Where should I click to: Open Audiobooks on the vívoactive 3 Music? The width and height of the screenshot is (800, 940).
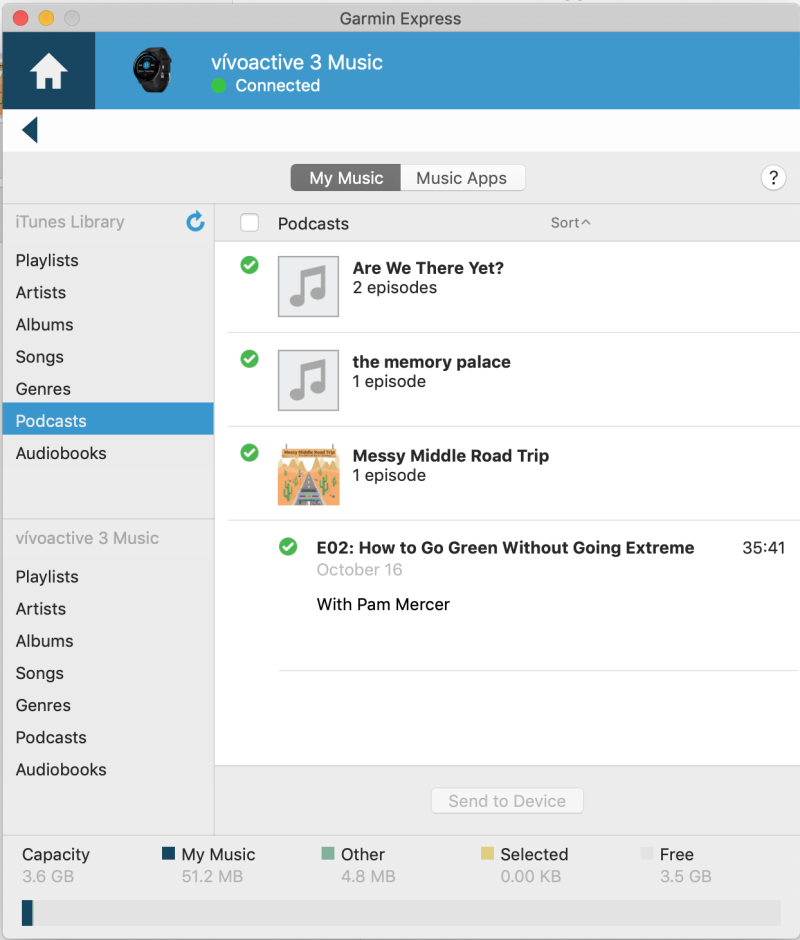108,770
